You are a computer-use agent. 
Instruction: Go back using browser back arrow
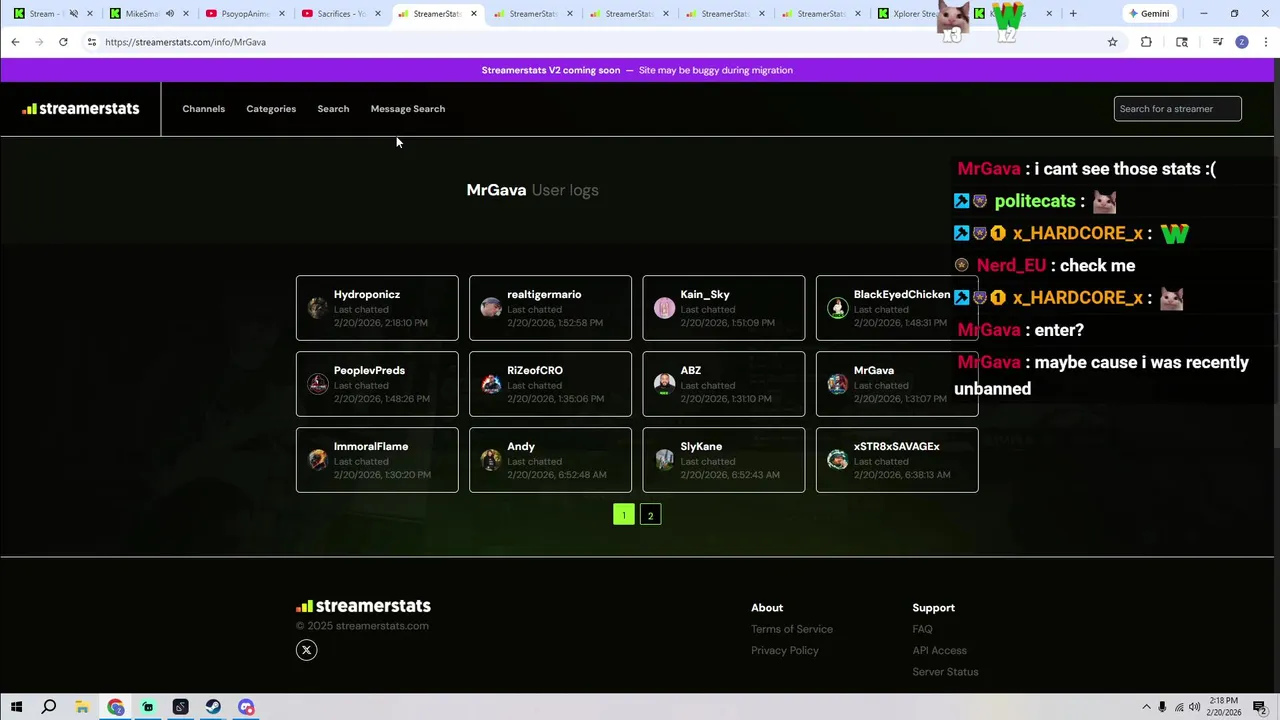click(15, 42)
